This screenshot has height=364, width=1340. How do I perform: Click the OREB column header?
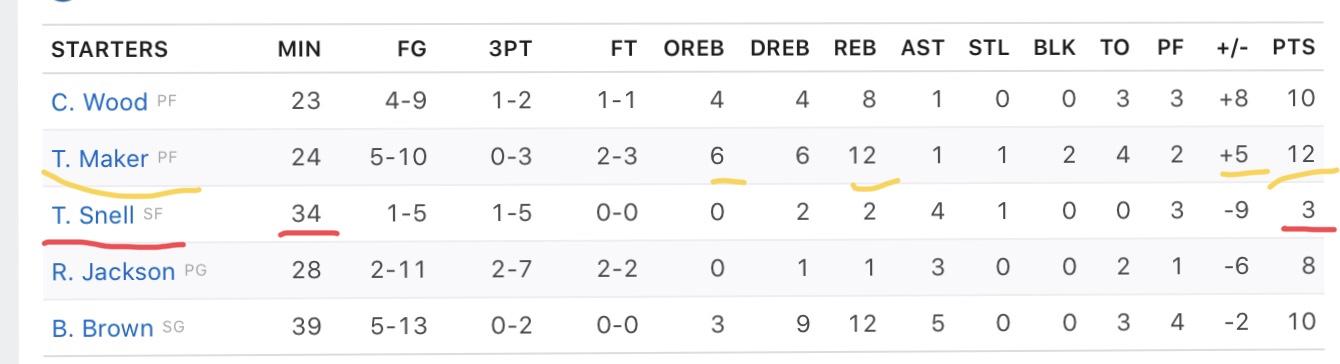(695, 50)
